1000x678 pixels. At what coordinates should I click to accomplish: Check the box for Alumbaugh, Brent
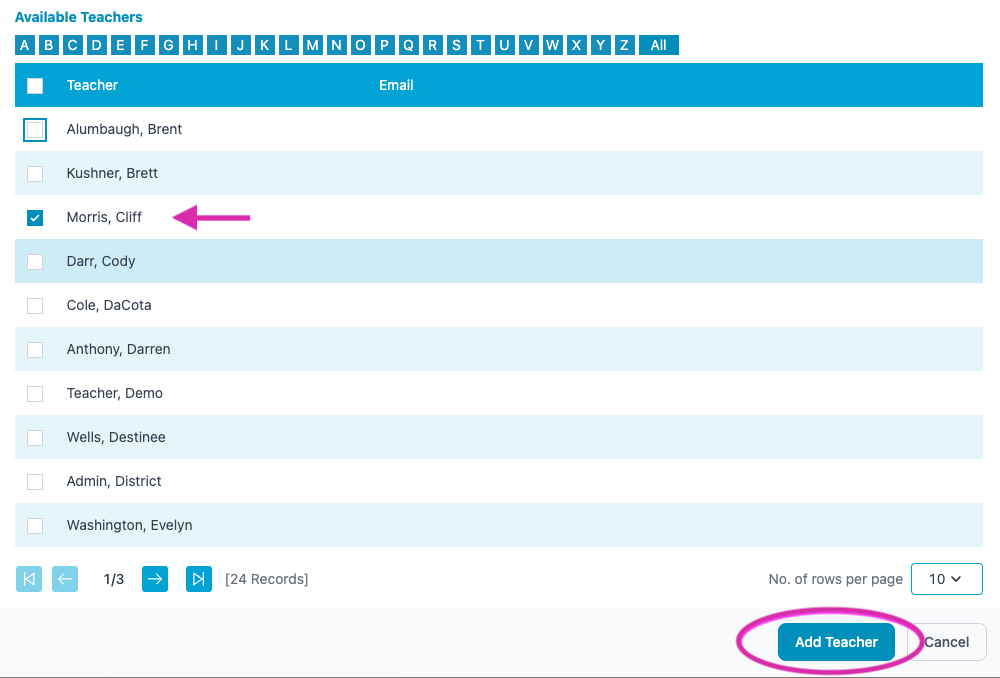35,129
